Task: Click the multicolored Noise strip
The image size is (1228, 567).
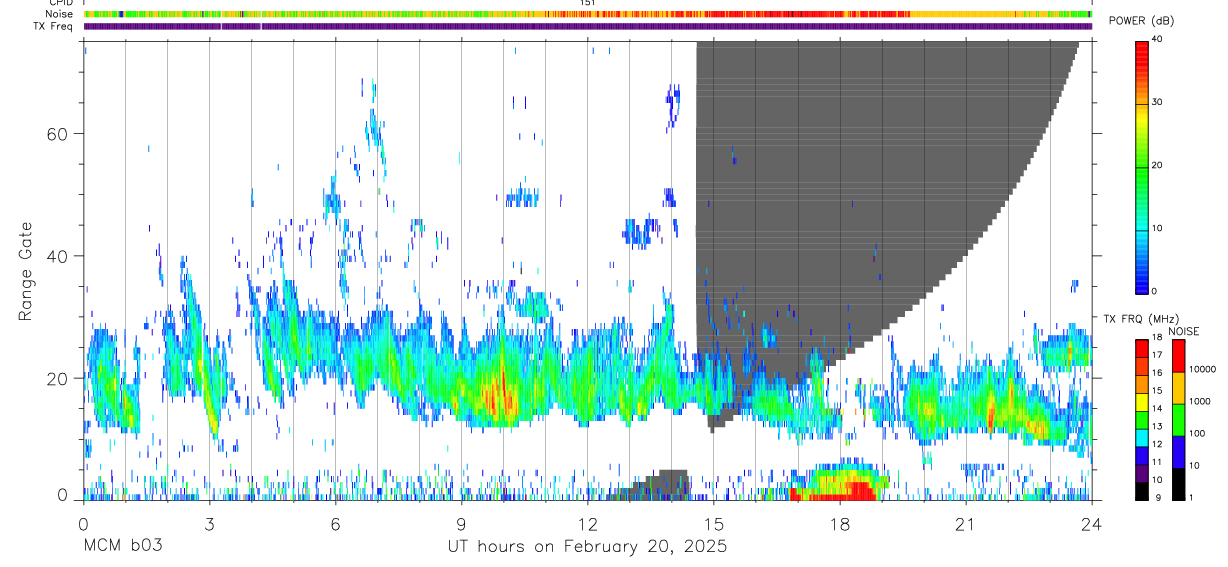Action: tap(588, 14)
